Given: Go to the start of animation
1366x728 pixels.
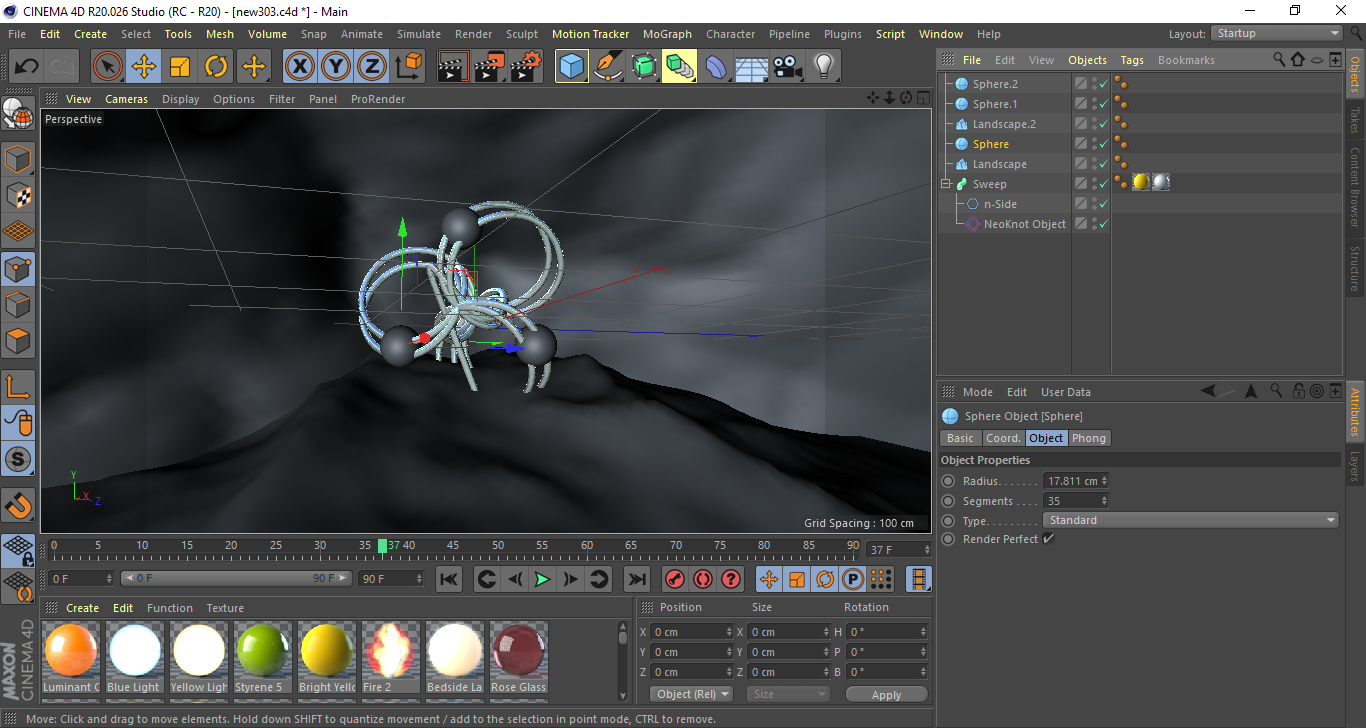Looking at the screenshot, I should (x=449, y=579).
